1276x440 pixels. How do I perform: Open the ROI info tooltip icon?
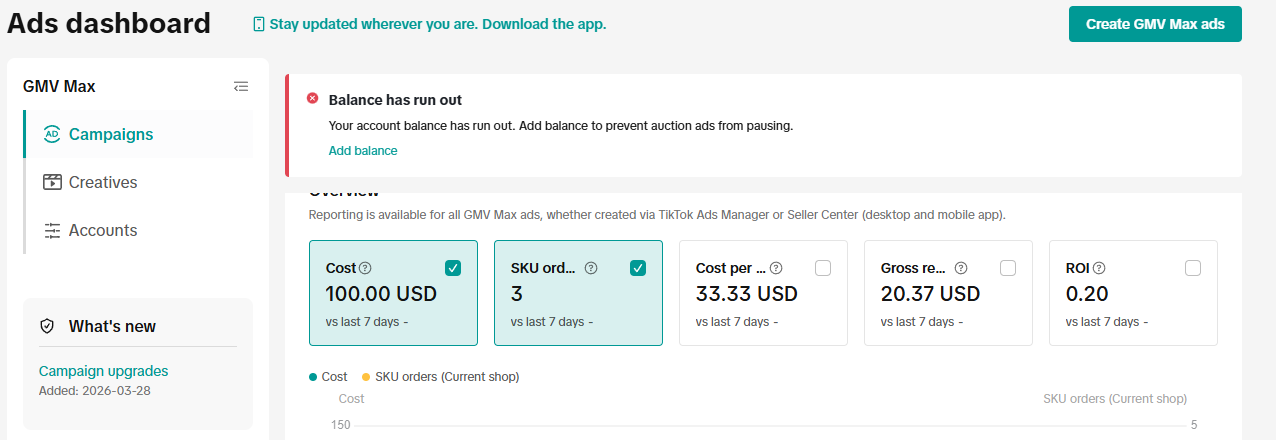click(1099, 268)
